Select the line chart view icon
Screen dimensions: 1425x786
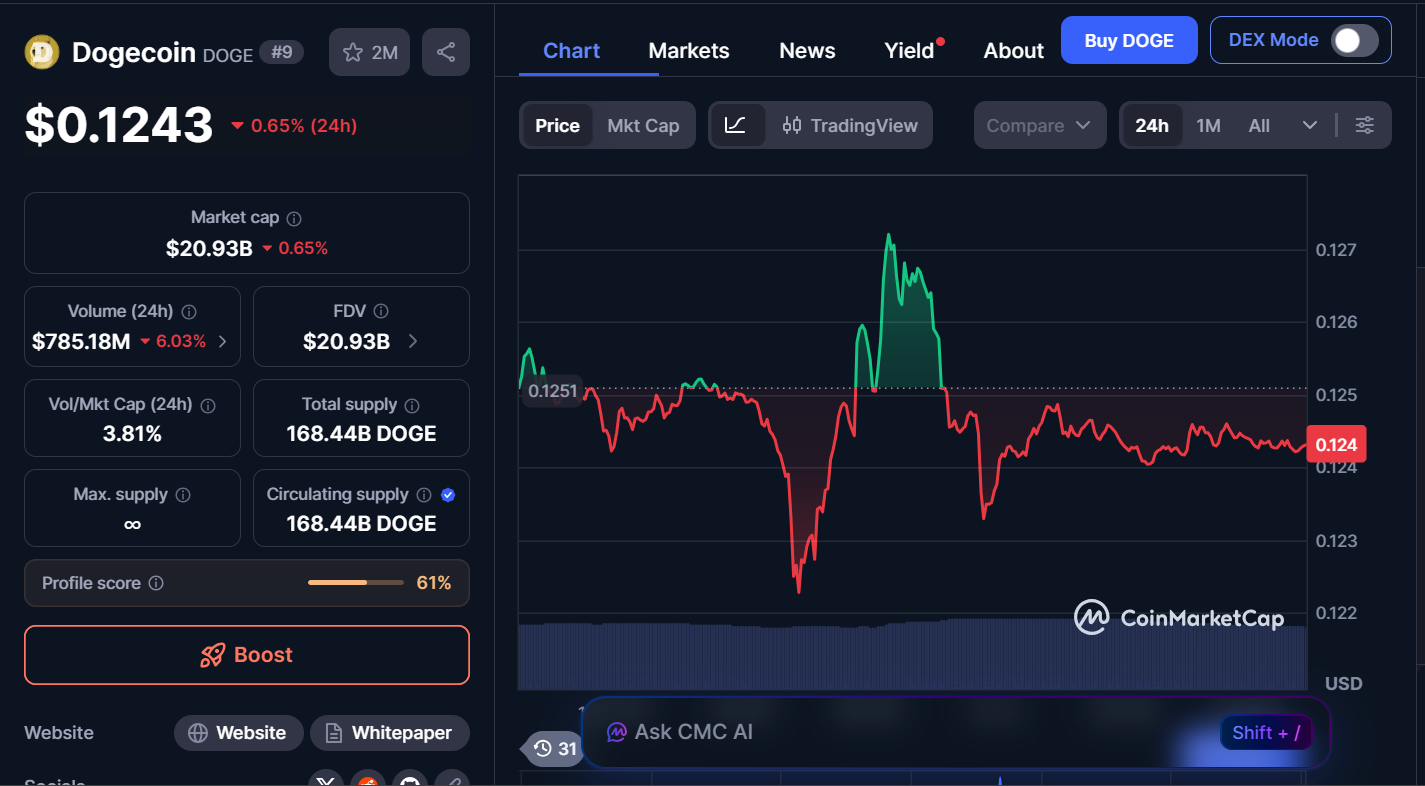click(x=737, y=125)
